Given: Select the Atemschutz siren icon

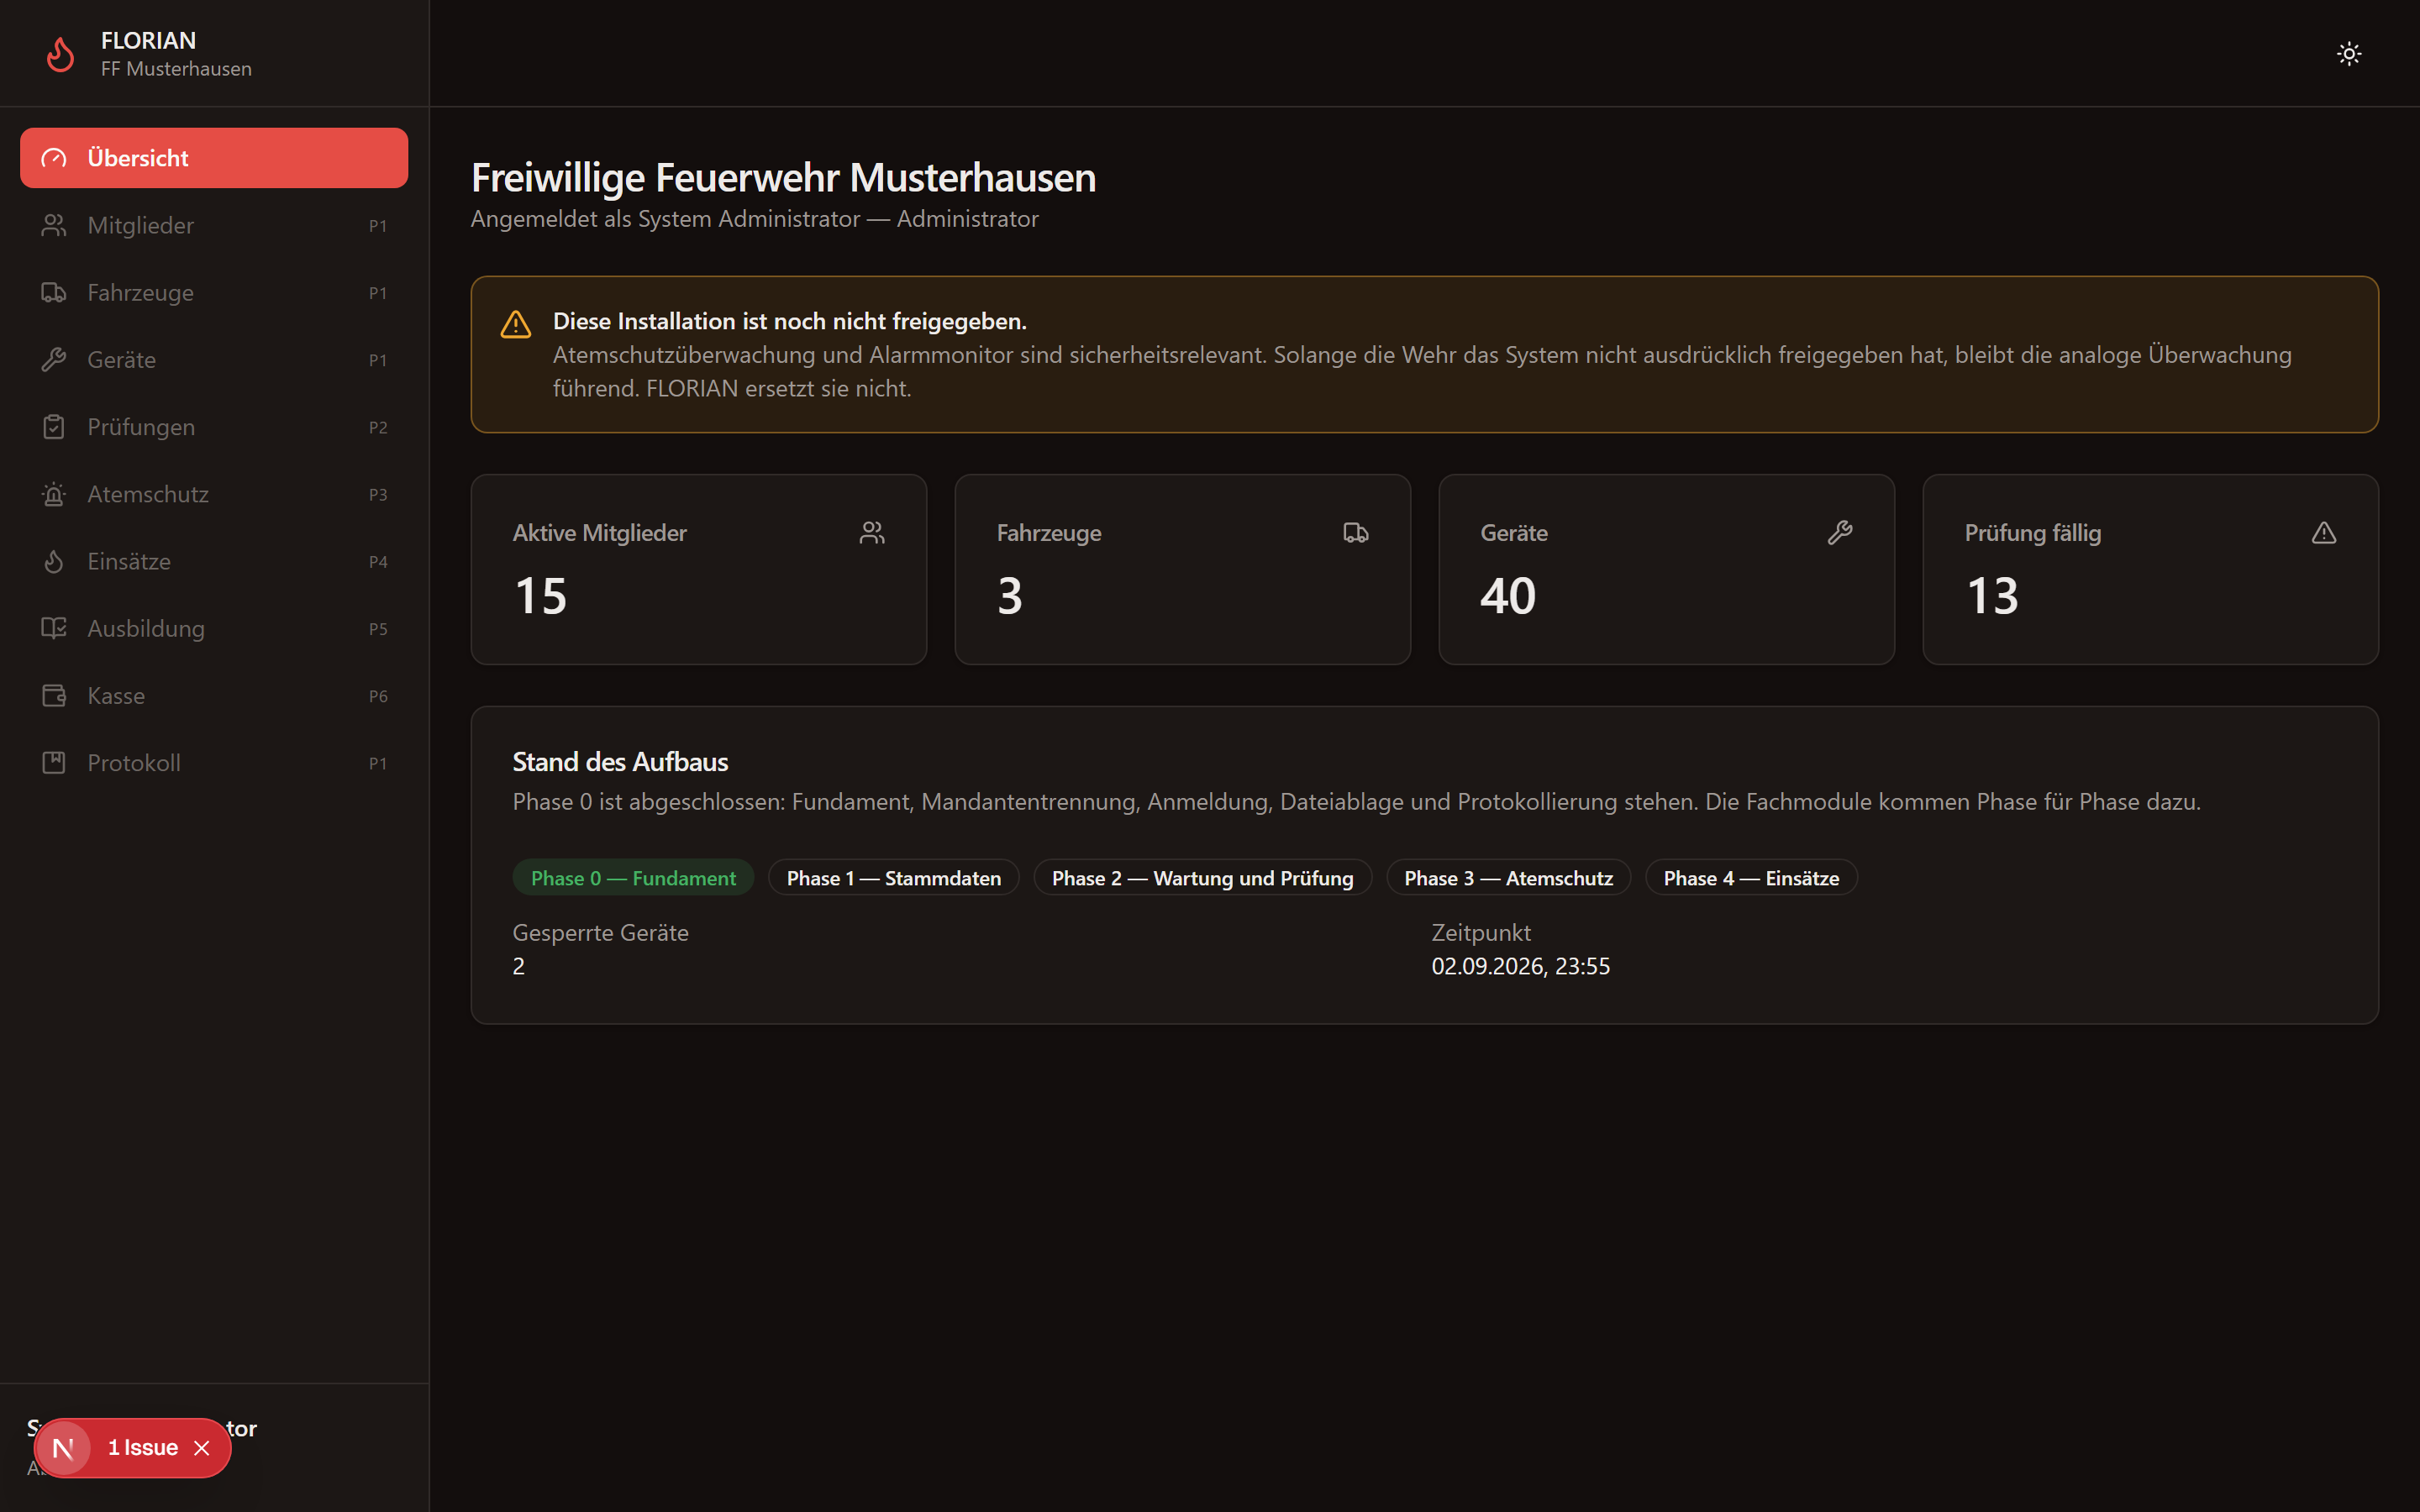Looking at the screenshot, I should 54,494.
